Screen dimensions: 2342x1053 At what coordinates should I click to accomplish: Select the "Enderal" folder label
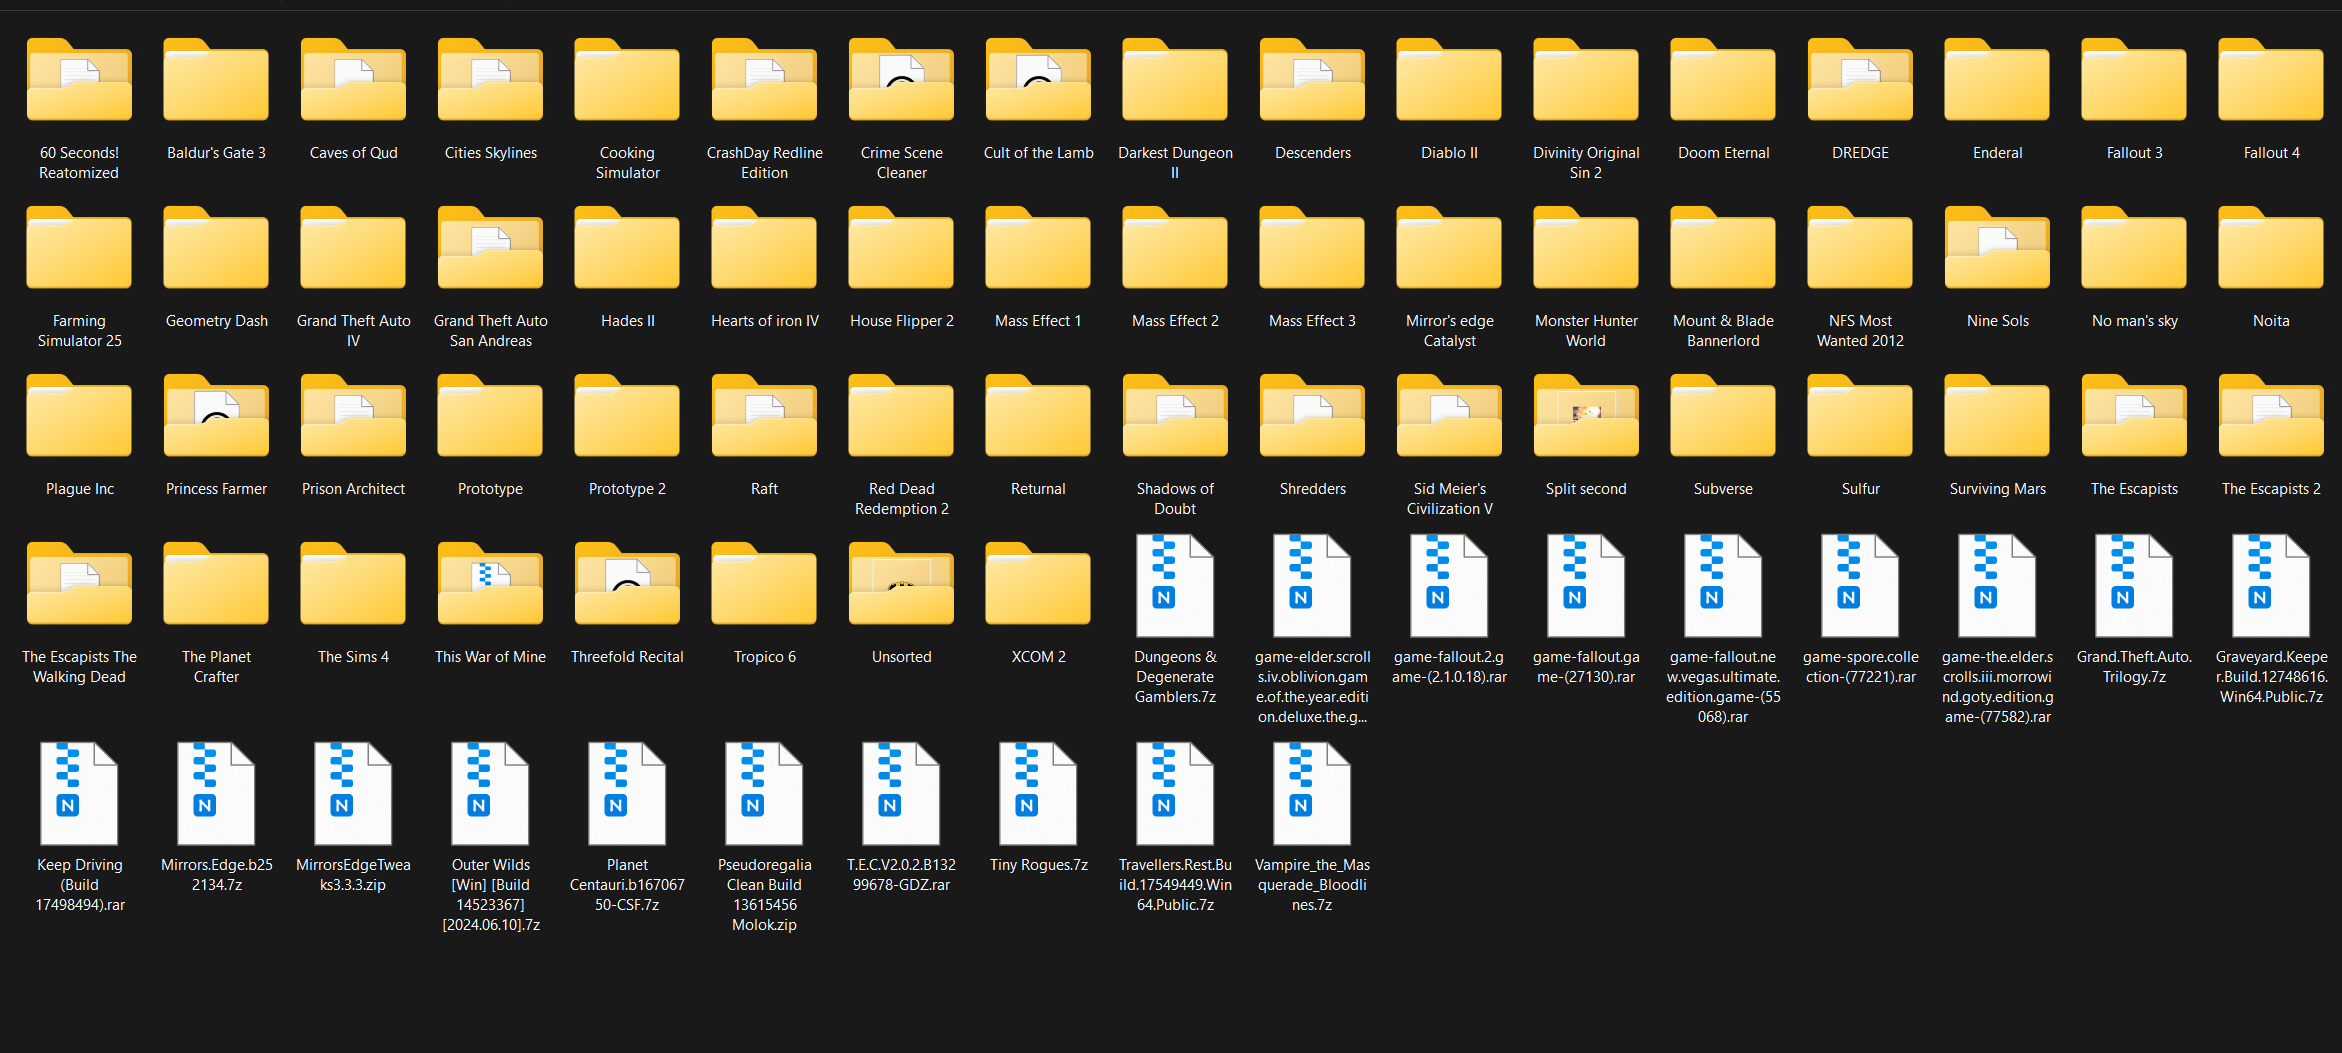1998,153
